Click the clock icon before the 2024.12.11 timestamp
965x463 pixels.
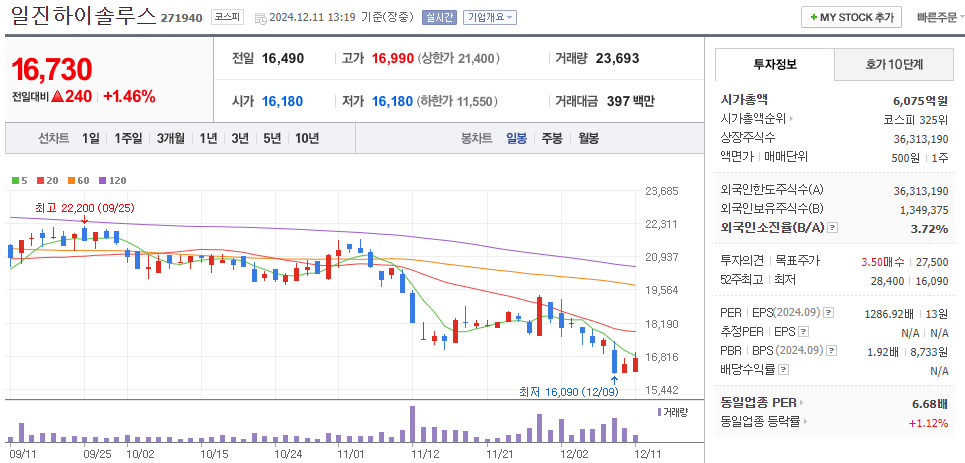[x=260, y=18]
